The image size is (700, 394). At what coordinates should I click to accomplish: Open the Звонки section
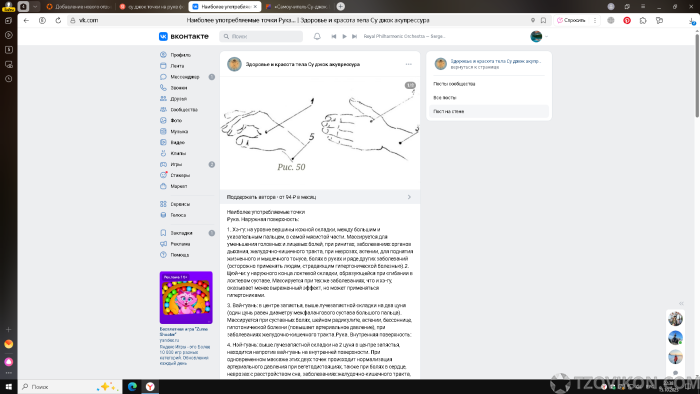[179, 88]
